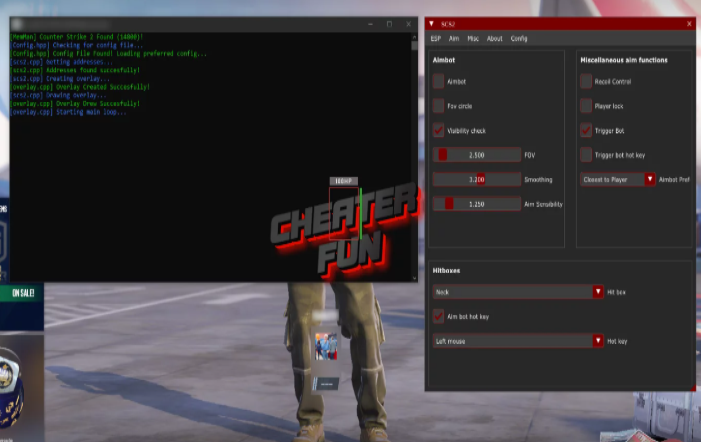This screenshot has width=704, height=442.
Task: Click the console scrollbar down arrow
Action: point(414,278)
